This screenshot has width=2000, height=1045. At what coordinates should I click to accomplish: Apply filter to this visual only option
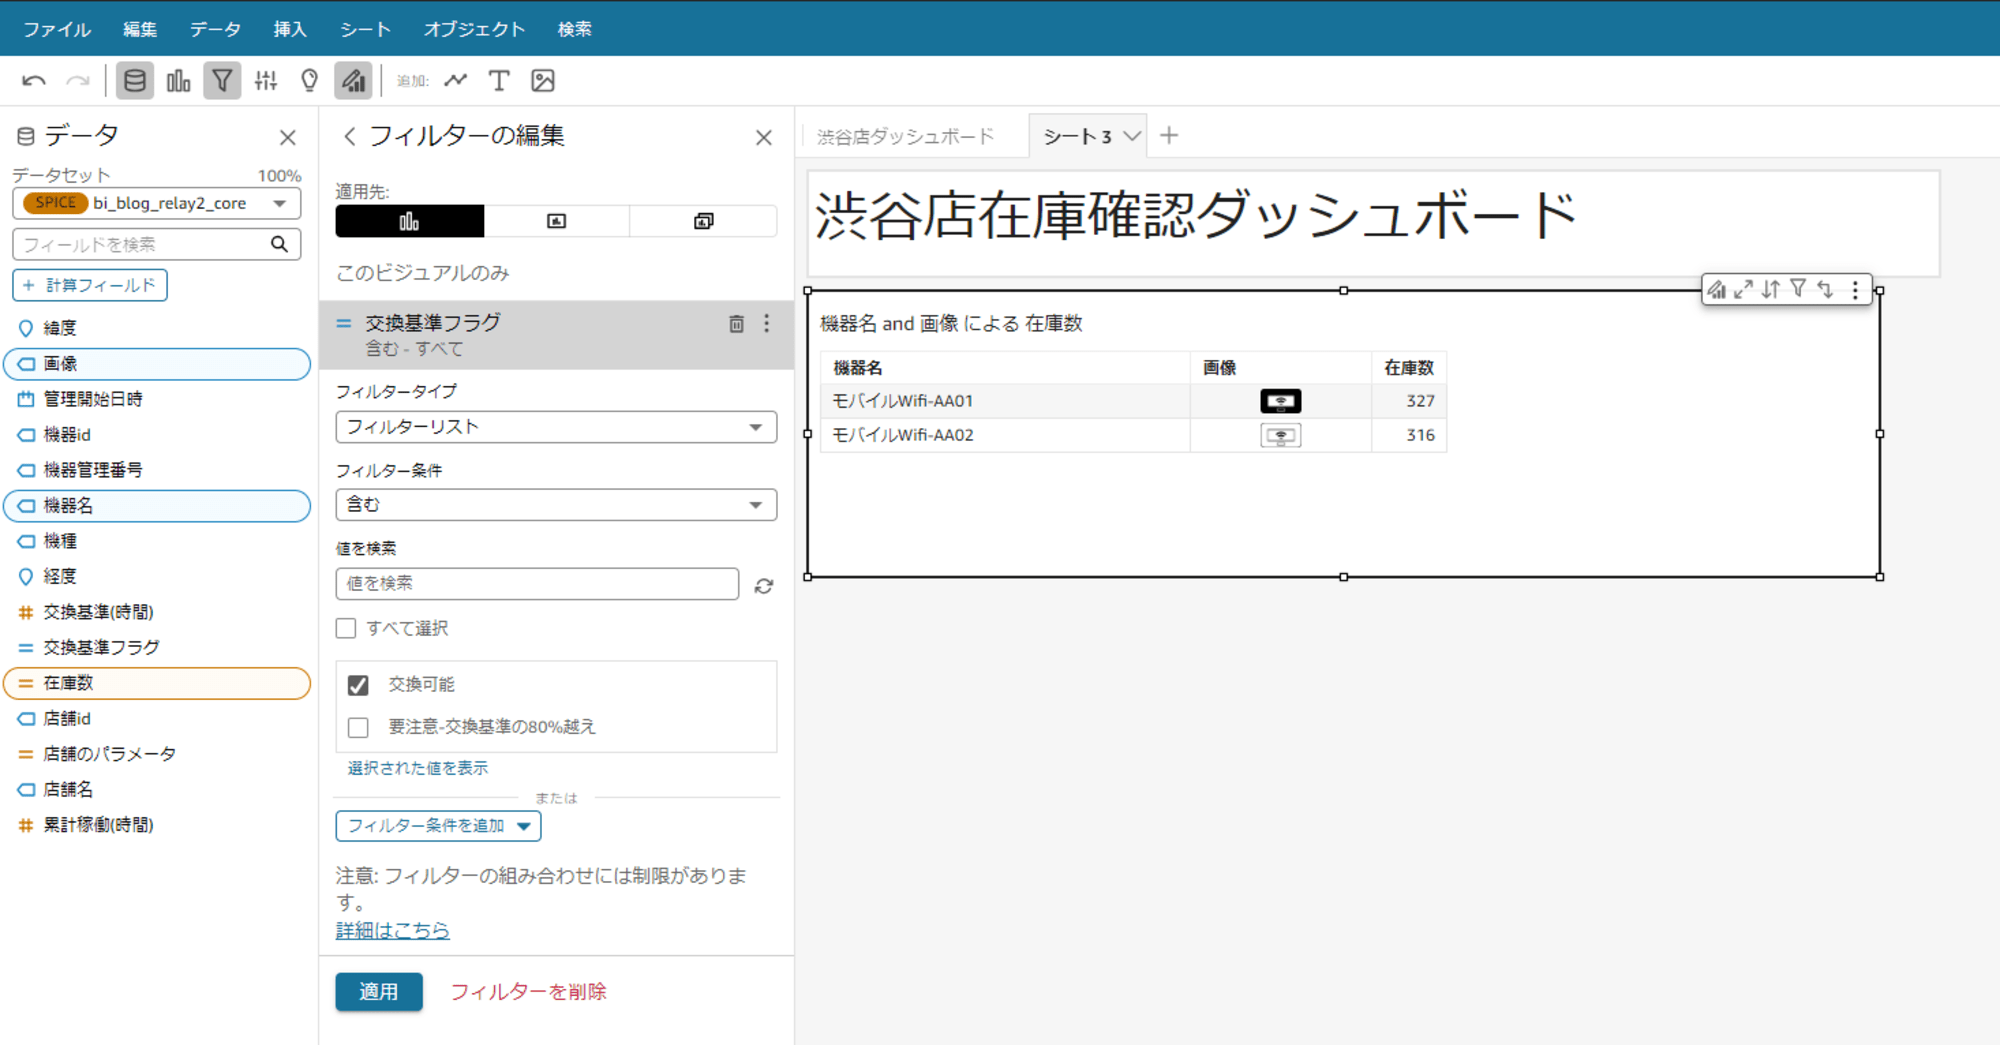pos(410,221)
